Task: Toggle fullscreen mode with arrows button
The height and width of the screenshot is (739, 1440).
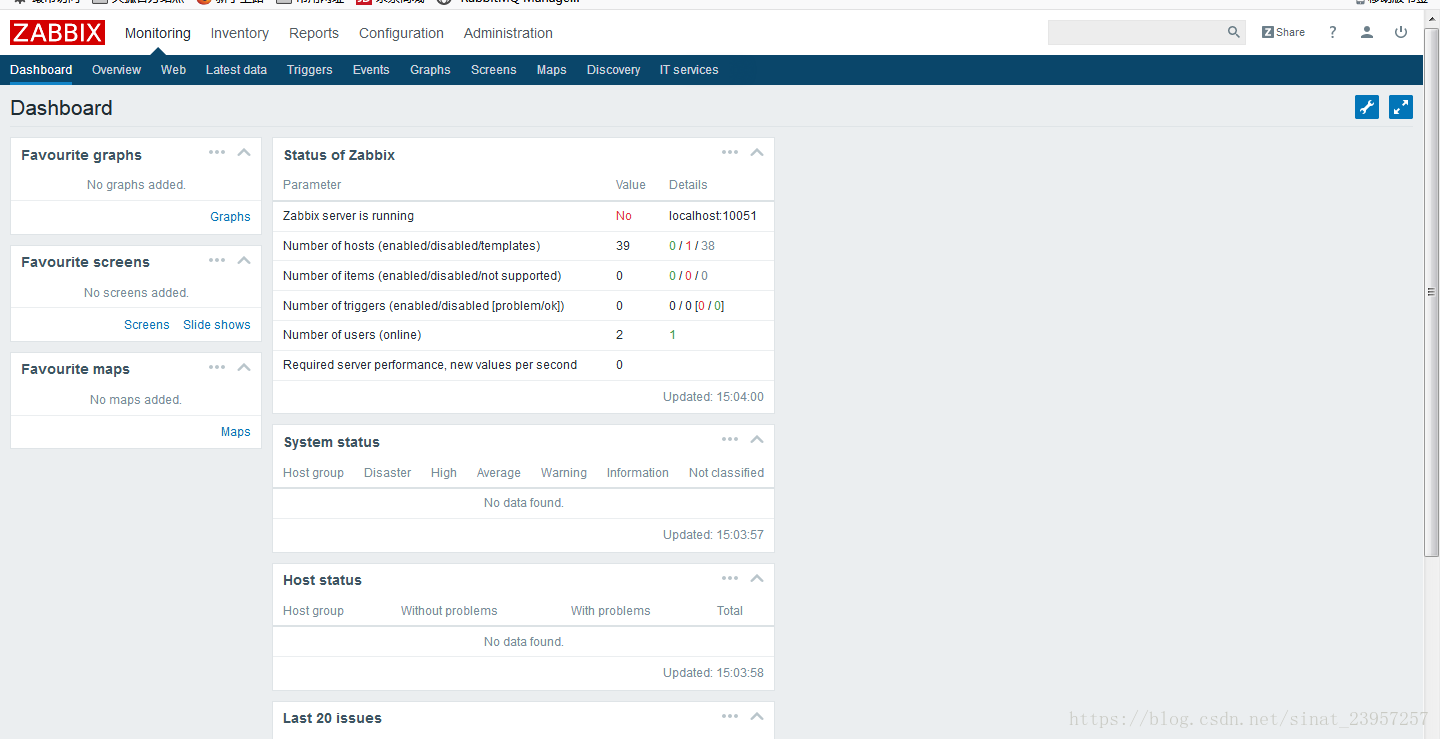Action: tap(1401, 107)
